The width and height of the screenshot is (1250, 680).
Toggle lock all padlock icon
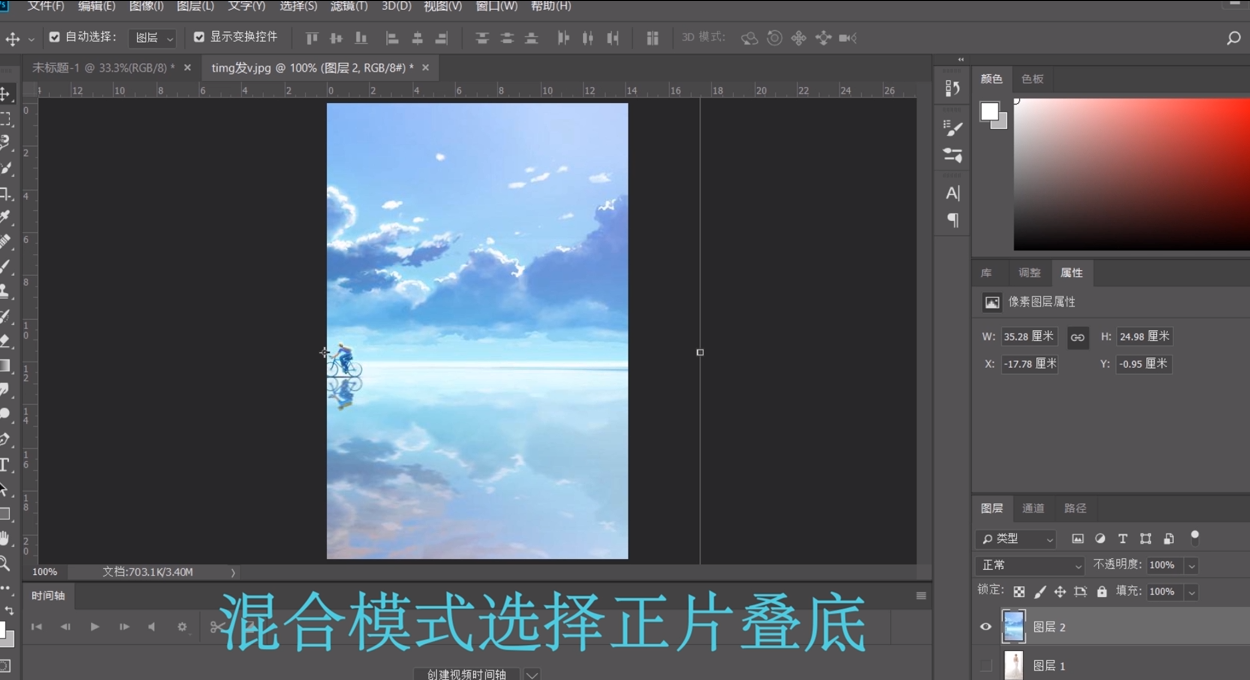click(1101, 592)
